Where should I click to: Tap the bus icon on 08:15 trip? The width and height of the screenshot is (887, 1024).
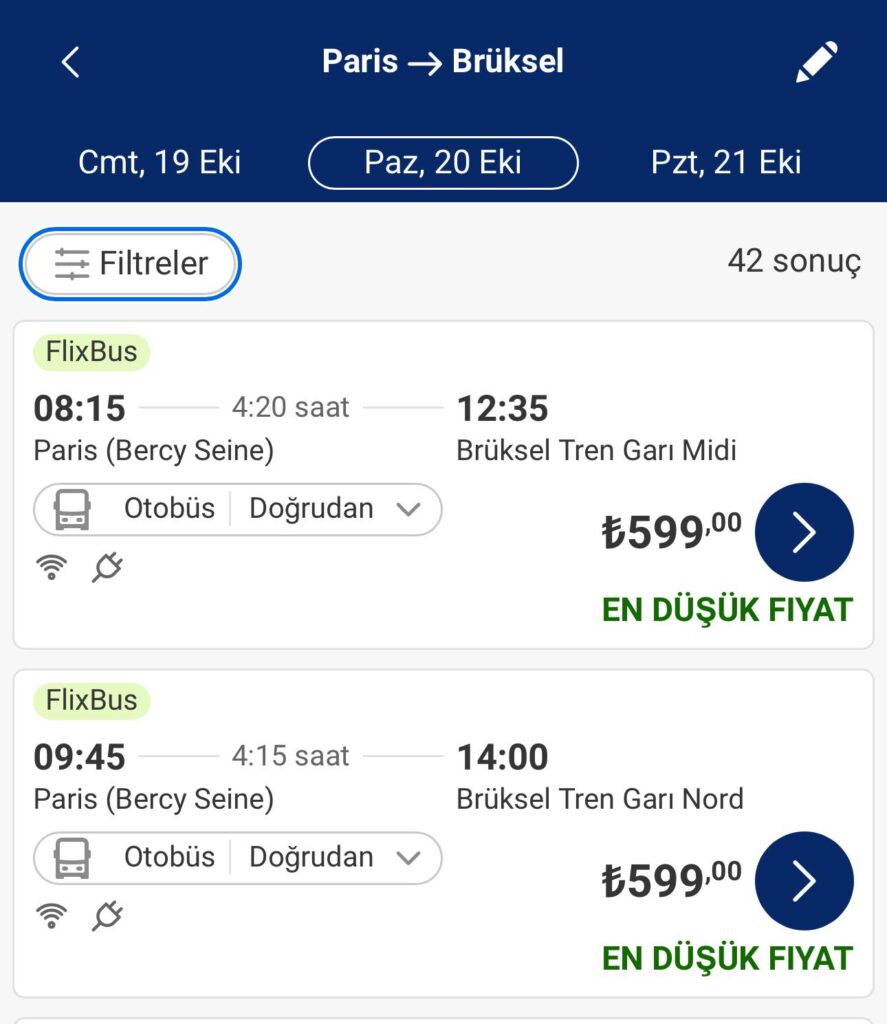(72, 510)
